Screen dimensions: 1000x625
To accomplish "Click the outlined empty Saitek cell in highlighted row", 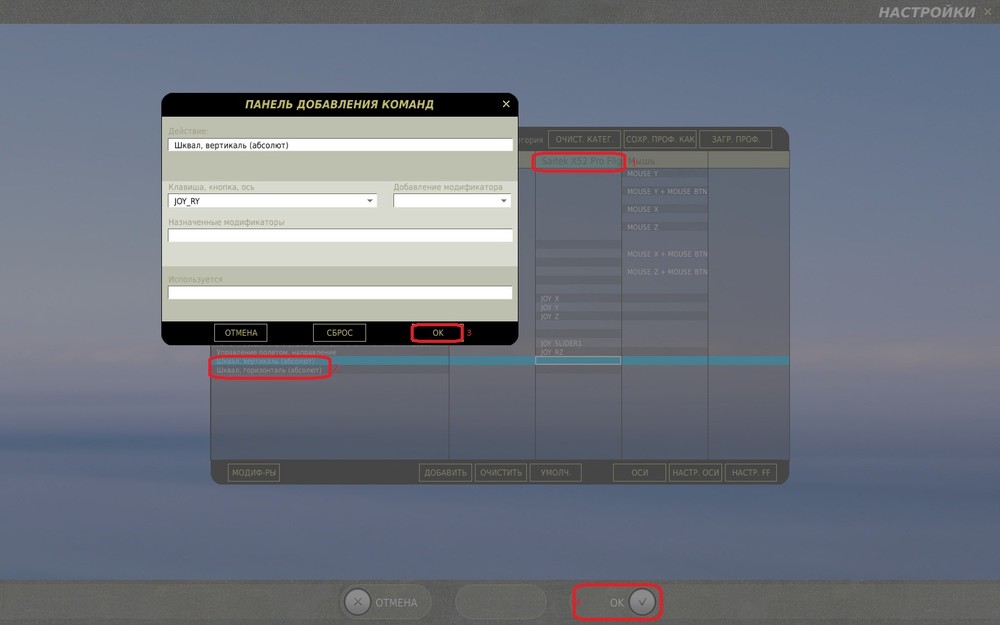I will point(578,361).
